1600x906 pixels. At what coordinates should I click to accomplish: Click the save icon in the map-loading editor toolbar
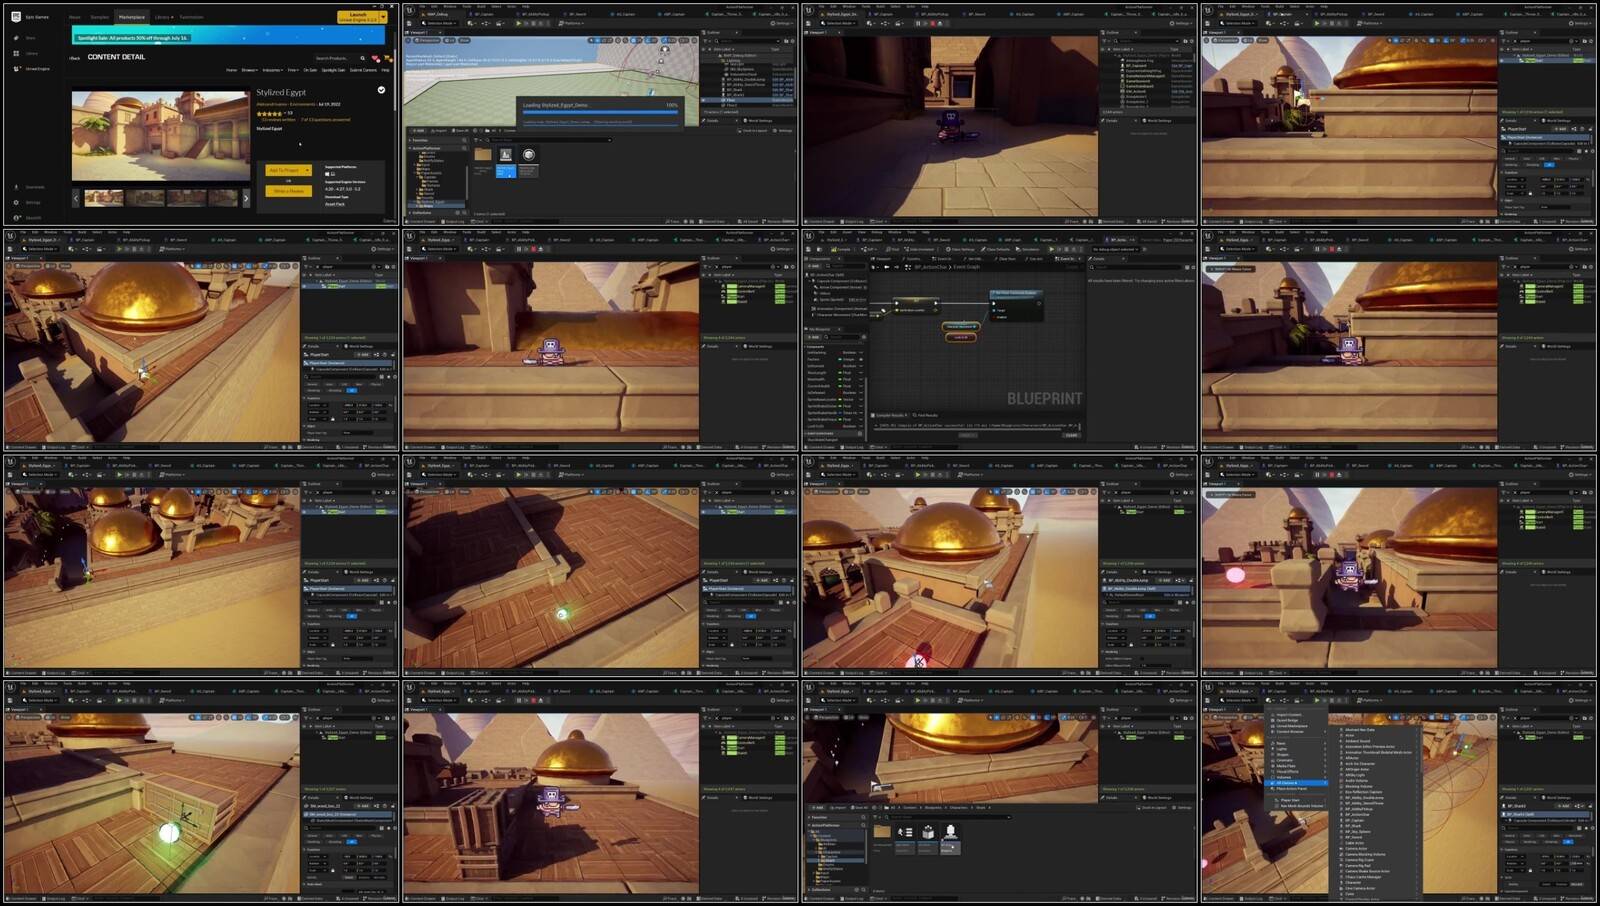pos(409,23)
